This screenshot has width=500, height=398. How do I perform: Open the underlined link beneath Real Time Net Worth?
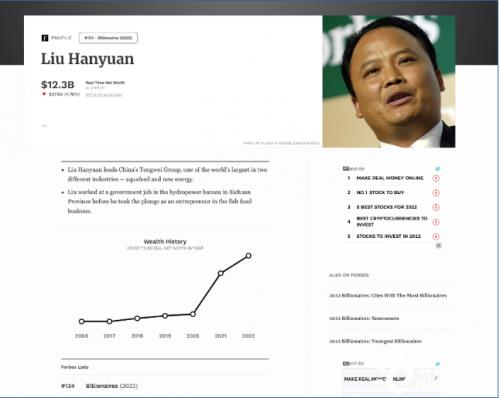tap(104, 95)
